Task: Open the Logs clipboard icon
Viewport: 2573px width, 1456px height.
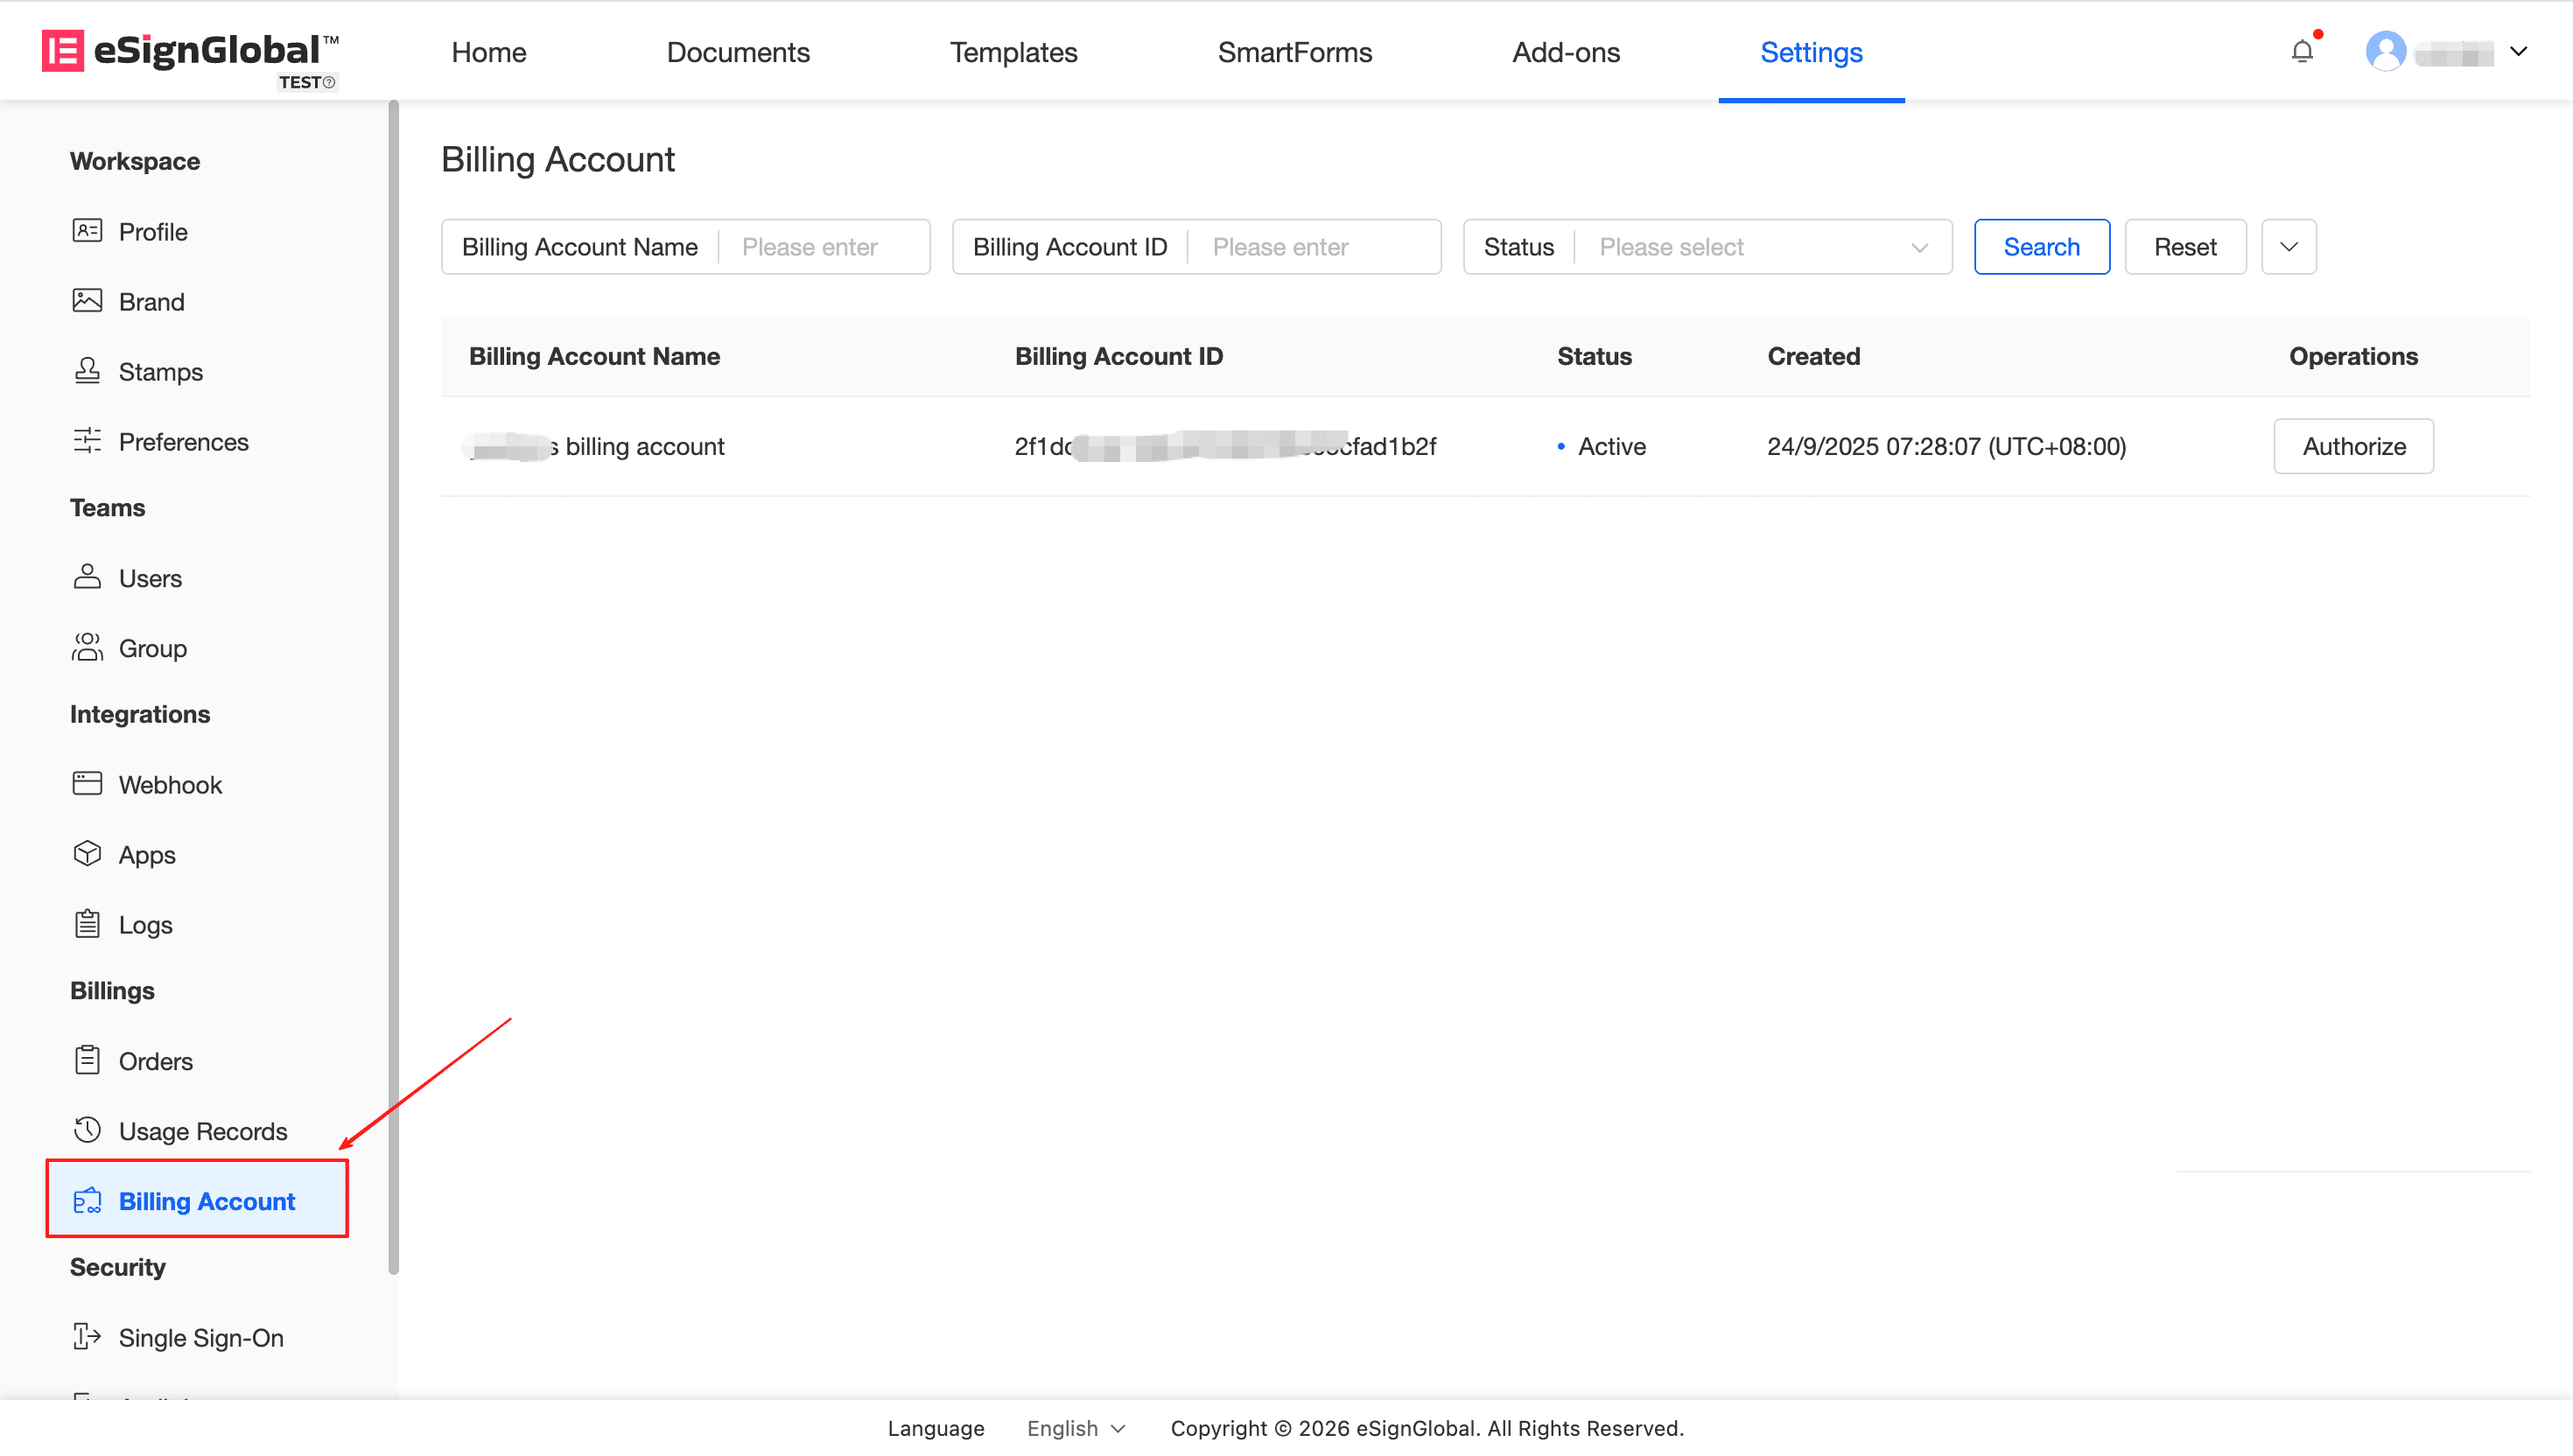Action: (x=87, y=924)
